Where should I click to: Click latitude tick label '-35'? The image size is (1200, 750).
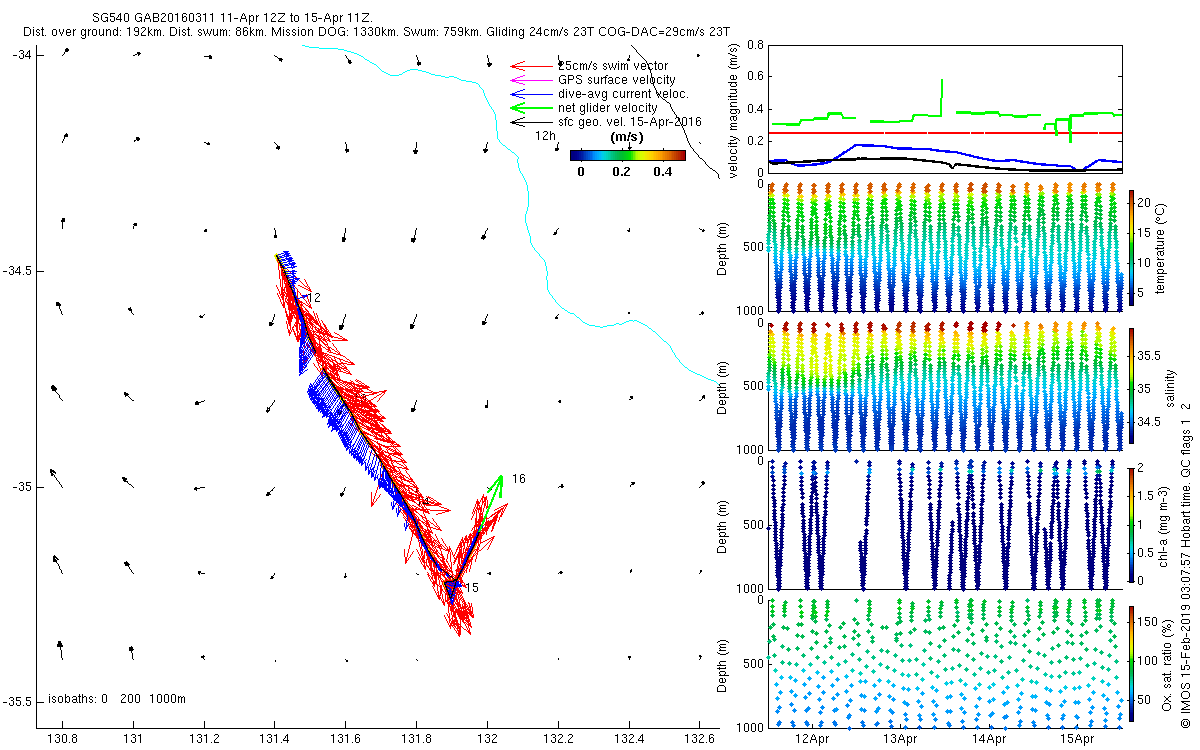[21, 487]
